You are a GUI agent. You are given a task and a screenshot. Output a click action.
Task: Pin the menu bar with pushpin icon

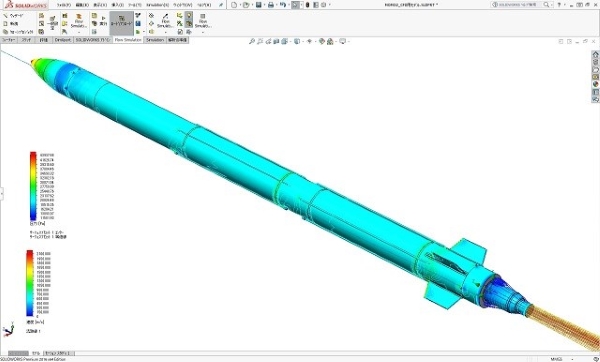tap(221, 5)
